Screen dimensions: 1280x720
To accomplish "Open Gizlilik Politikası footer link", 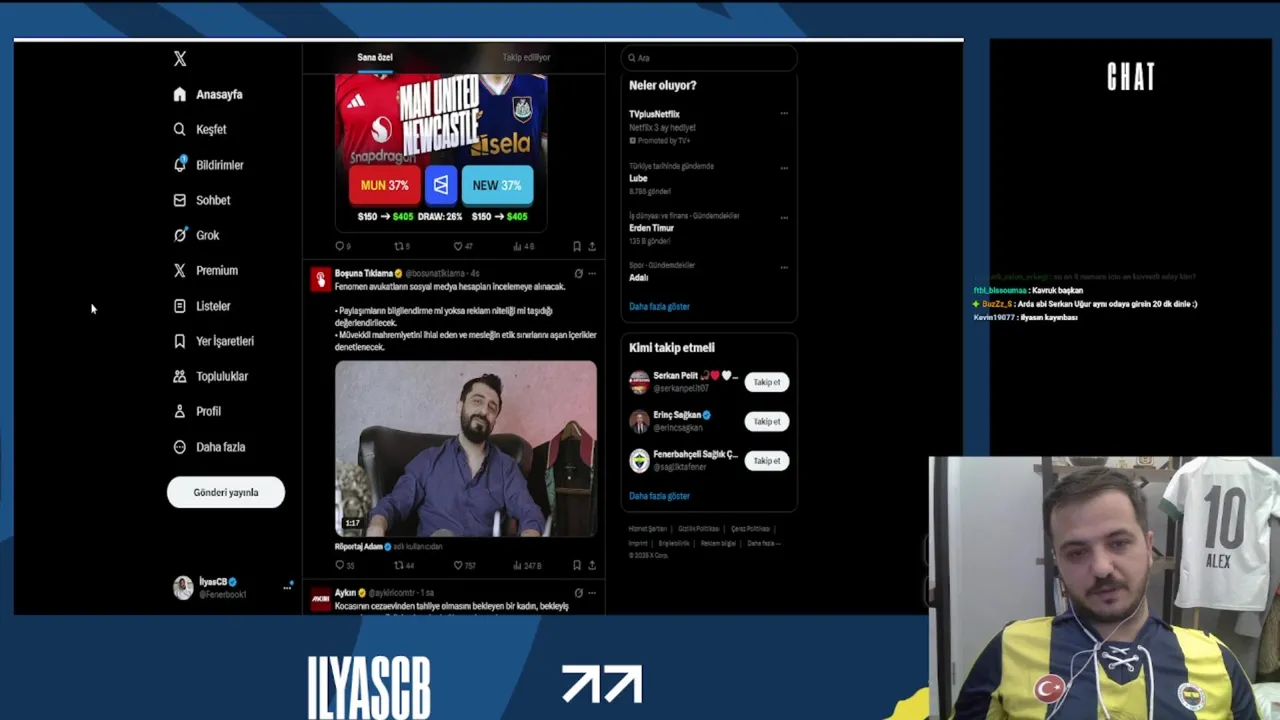I will (x=698, y=529).
